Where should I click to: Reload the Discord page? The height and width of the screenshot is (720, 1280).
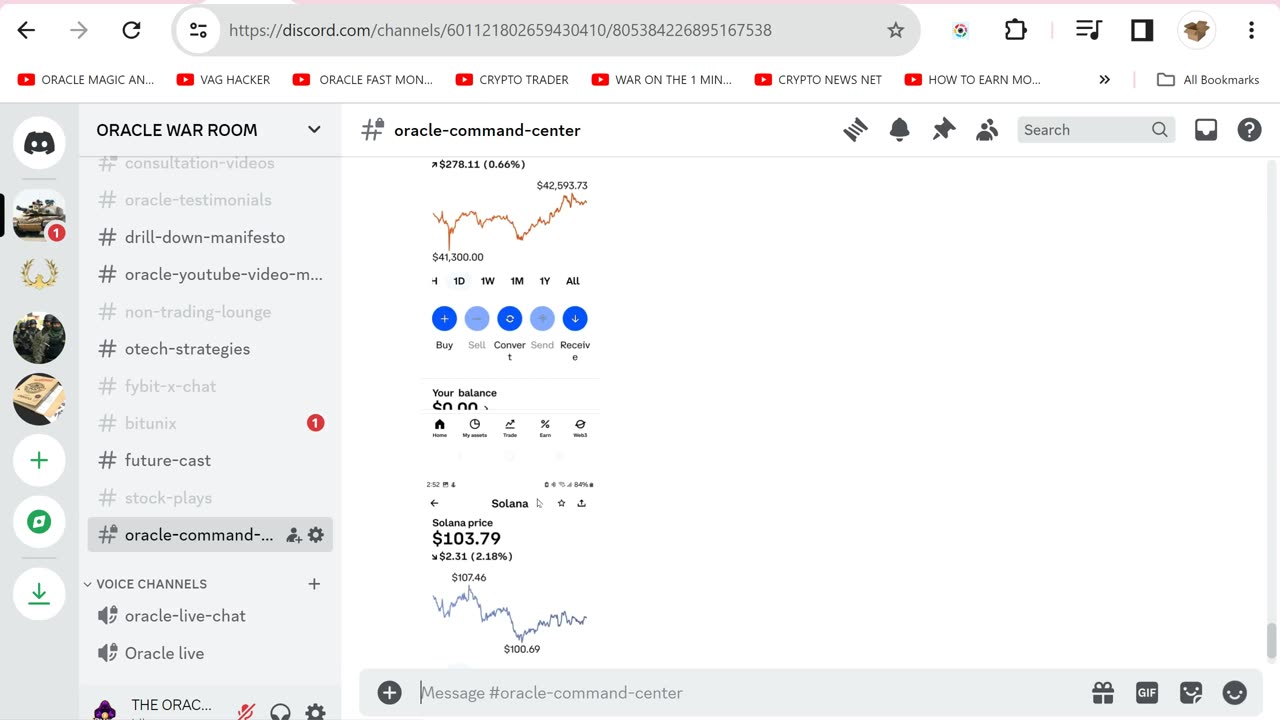(x=131, y=30)
